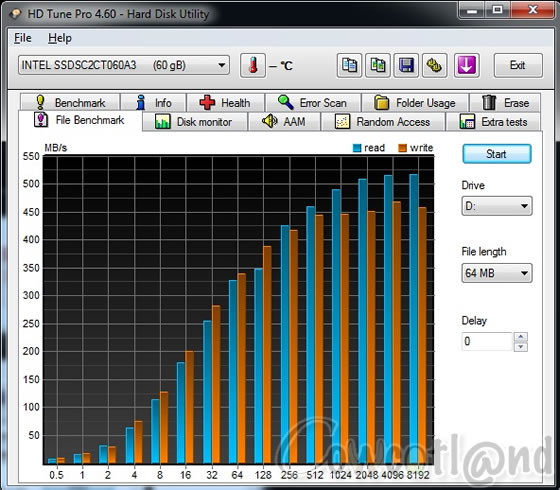Click the Exit button
Image resolution: width=560 pixels, height=490 pixels.
point(518,65)
